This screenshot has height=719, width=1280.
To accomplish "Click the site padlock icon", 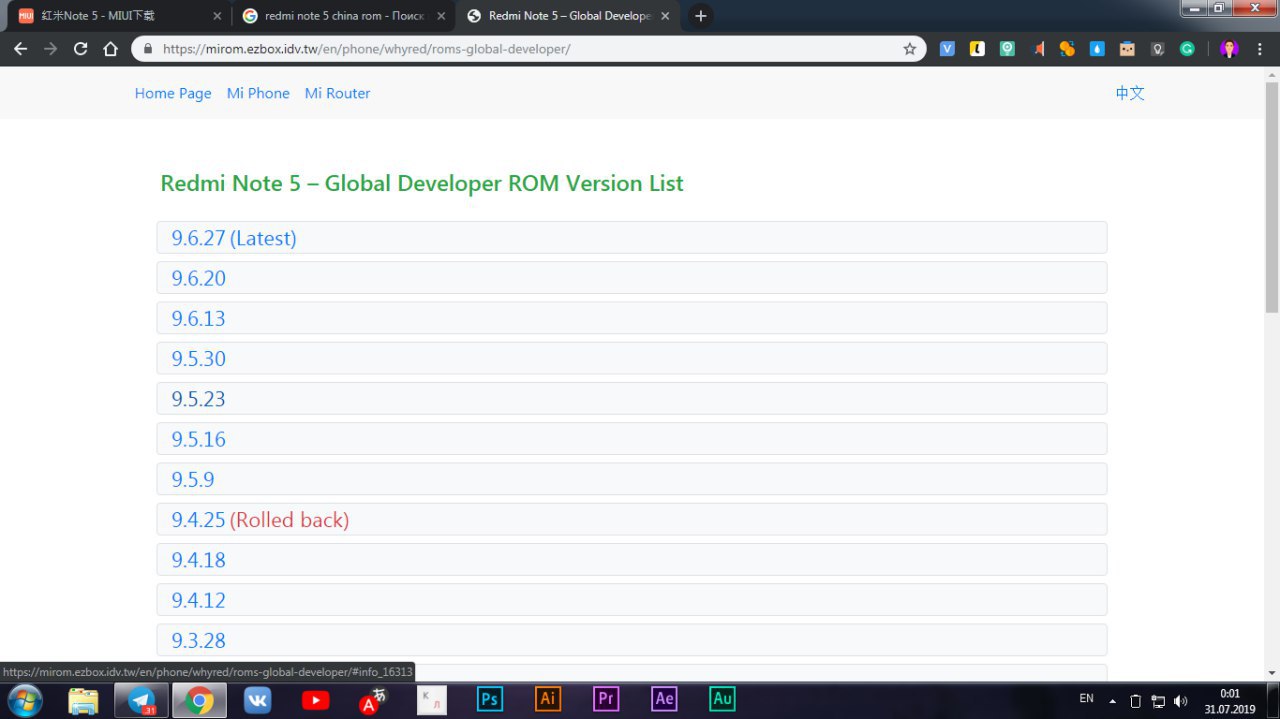I will 148,49.
